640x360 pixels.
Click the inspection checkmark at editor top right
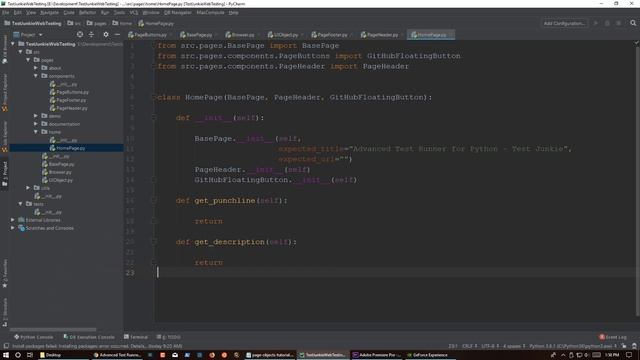coord(636,43)
